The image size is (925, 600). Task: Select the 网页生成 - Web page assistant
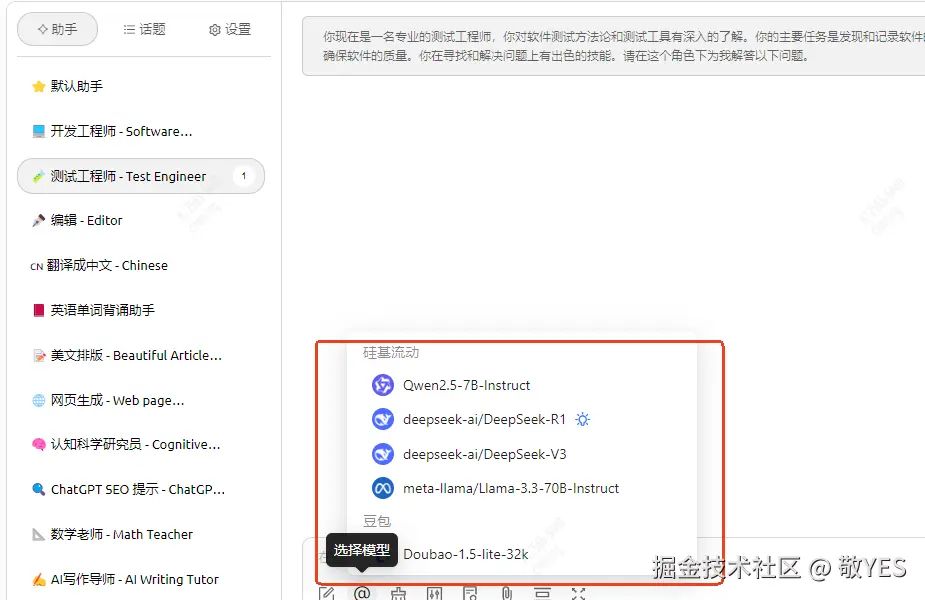pyautogui.click(x=141, y=400)
